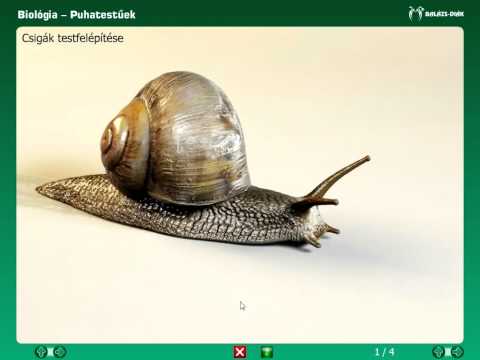Click the red X close icon
This screenshot has height=360, width=480.
tap(240, 352)
